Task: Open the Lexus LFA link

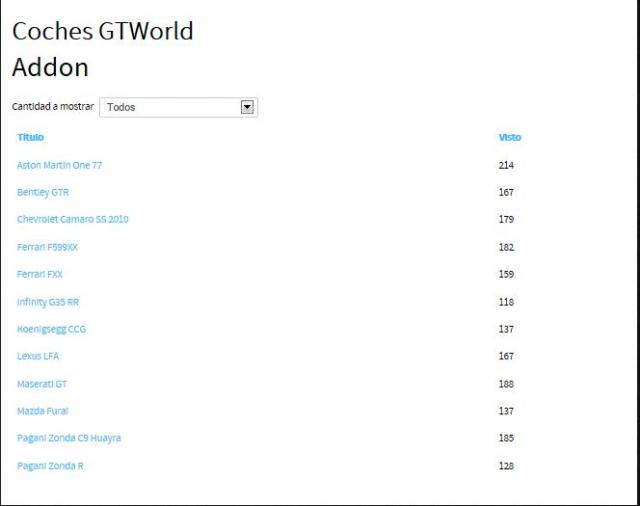Action: [38, 356]
